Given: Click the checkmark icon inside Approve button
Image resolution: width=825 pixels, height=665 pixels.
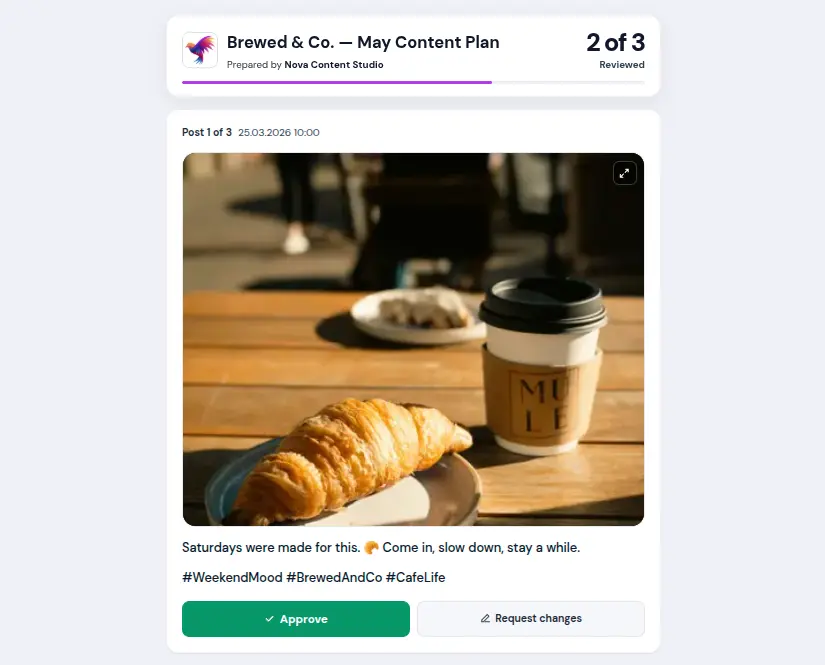Looking at the screenshot, I should (x=267, y=619).
